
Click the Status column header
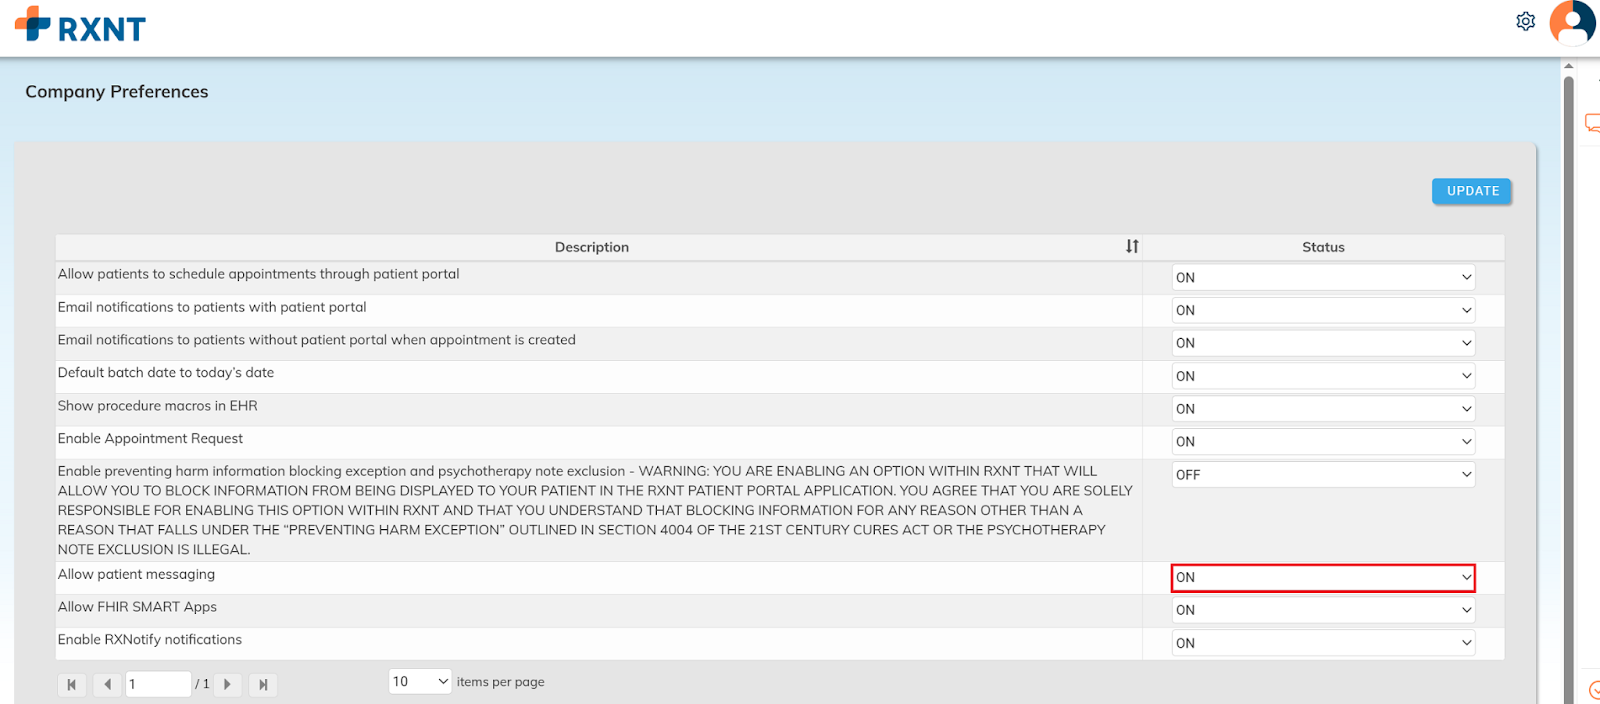click(1322, 247)
